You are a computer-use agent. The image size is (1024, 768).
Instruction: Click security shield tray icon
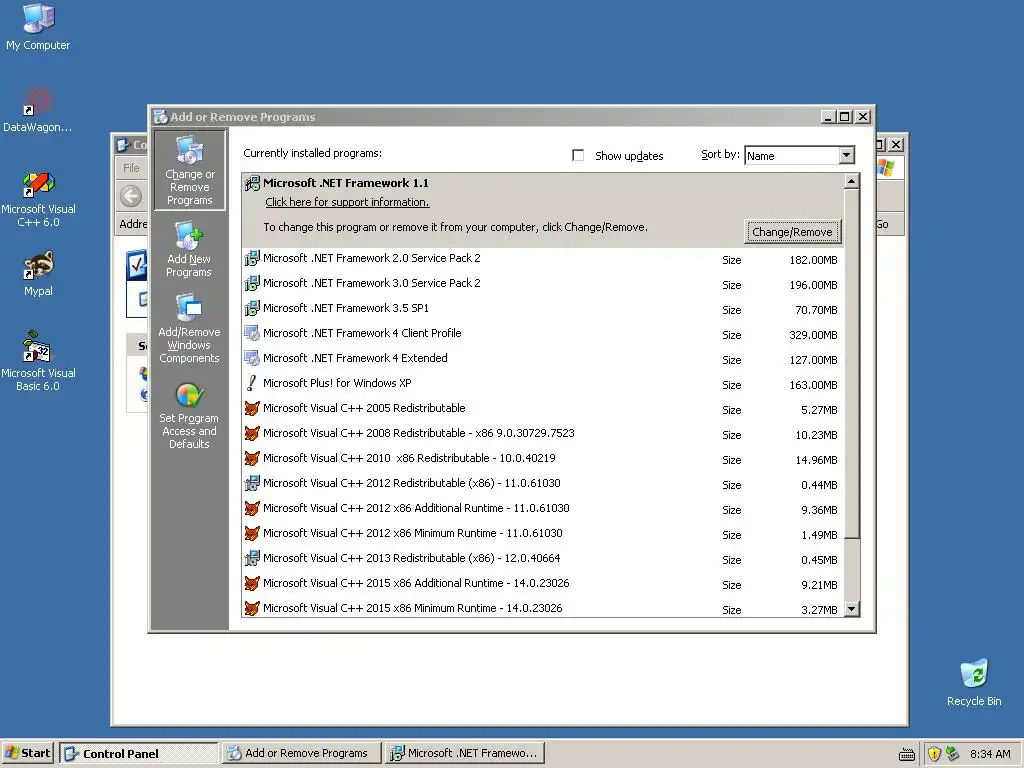point(935,754)
